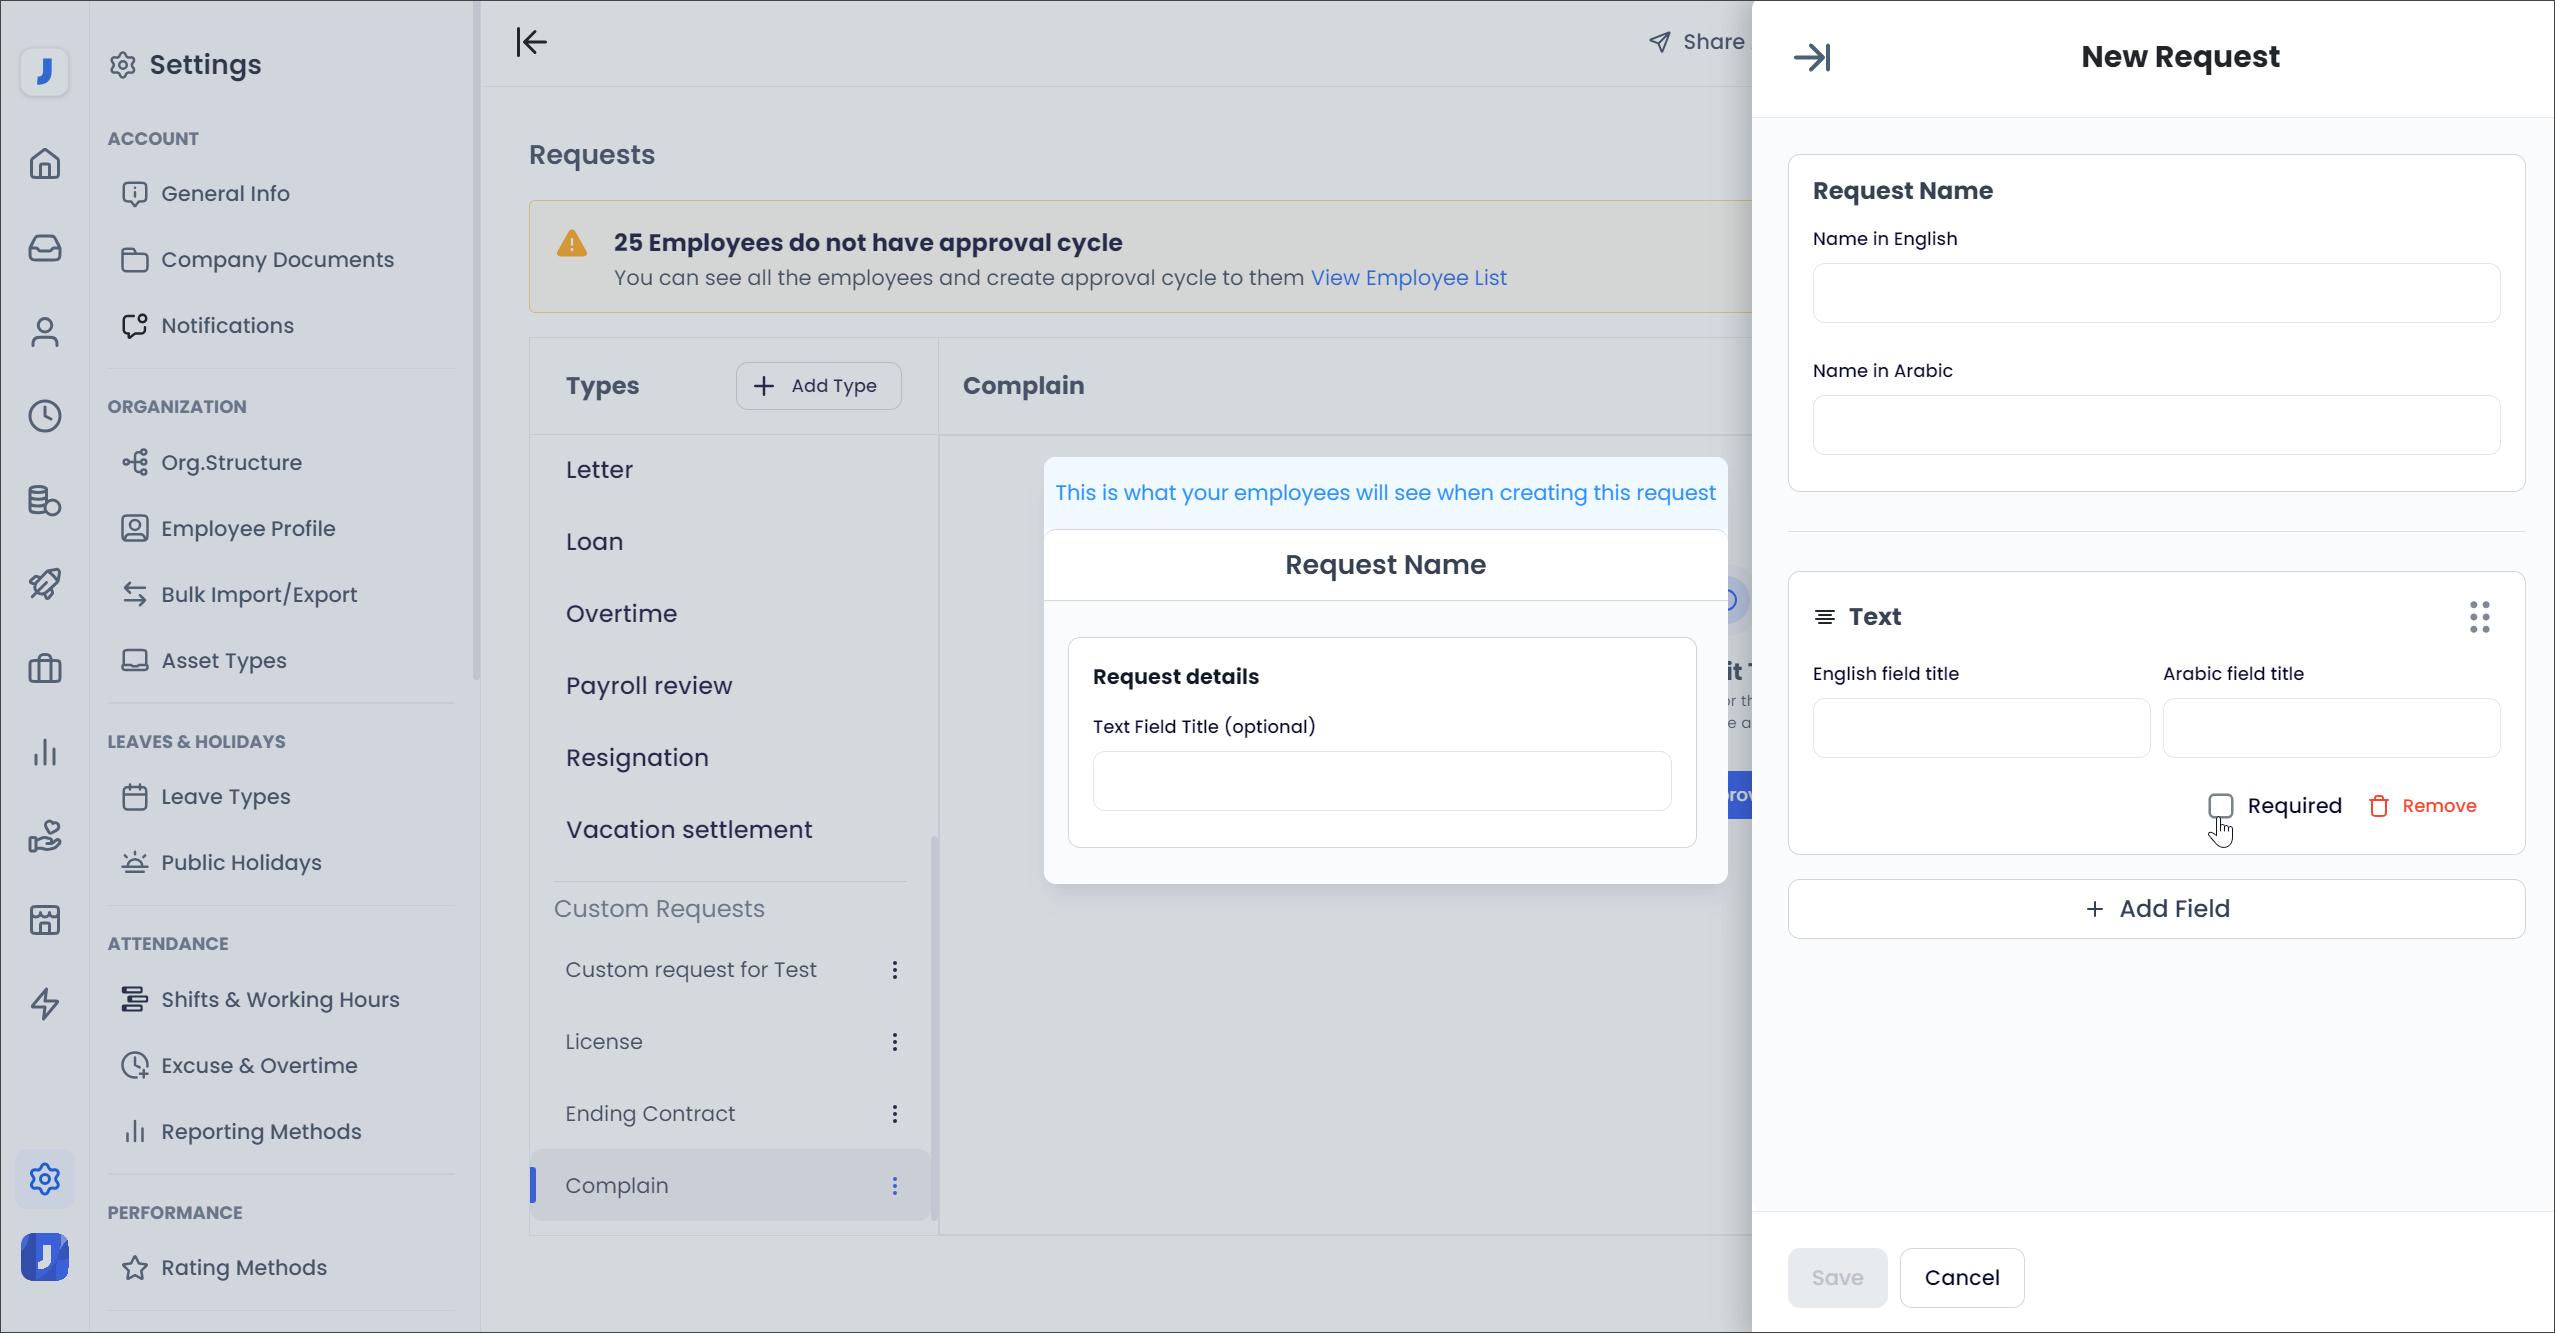Click the Name in English input field
This screenshot has width=2555, height=1333.
[2156, 293]
